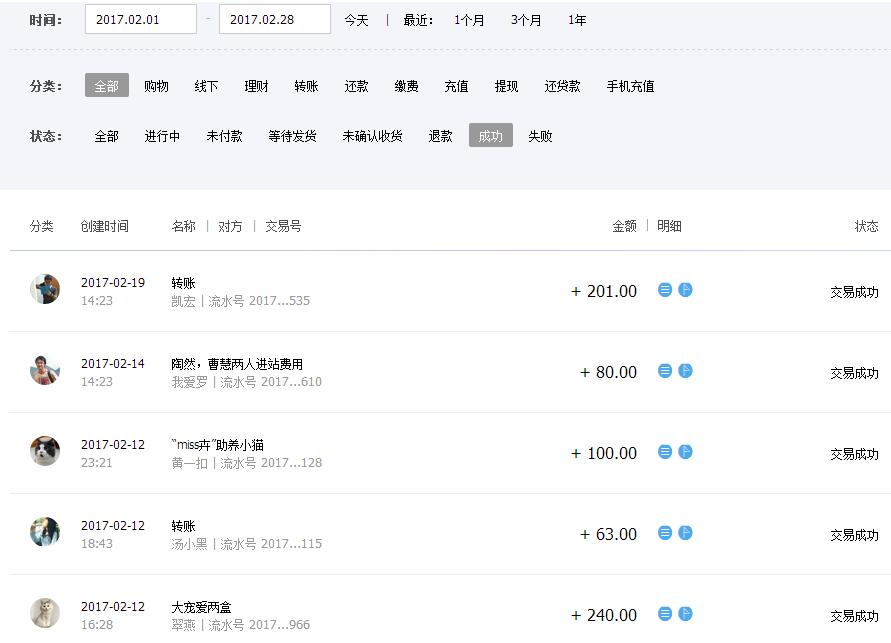Open transaction 陶然，曹慧两人进站费用
The width and height of the screenshot is (891, 643).
[x=237, y=364]
